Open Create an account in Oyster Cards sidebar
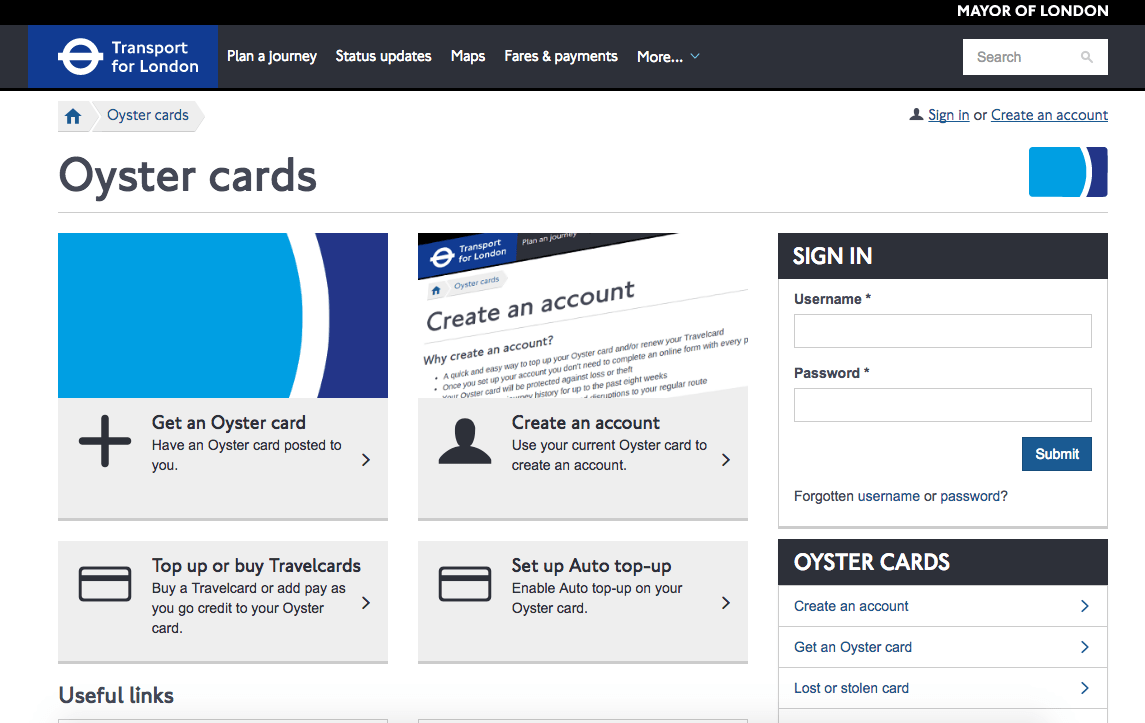1145x723 pixels. point(851,606)
